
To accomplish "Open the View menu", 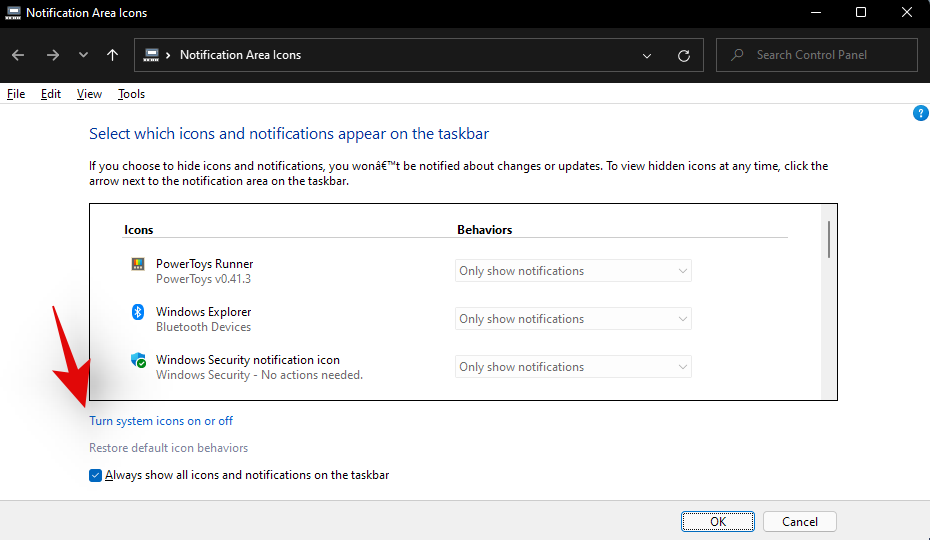I will (x=89, y=94).
